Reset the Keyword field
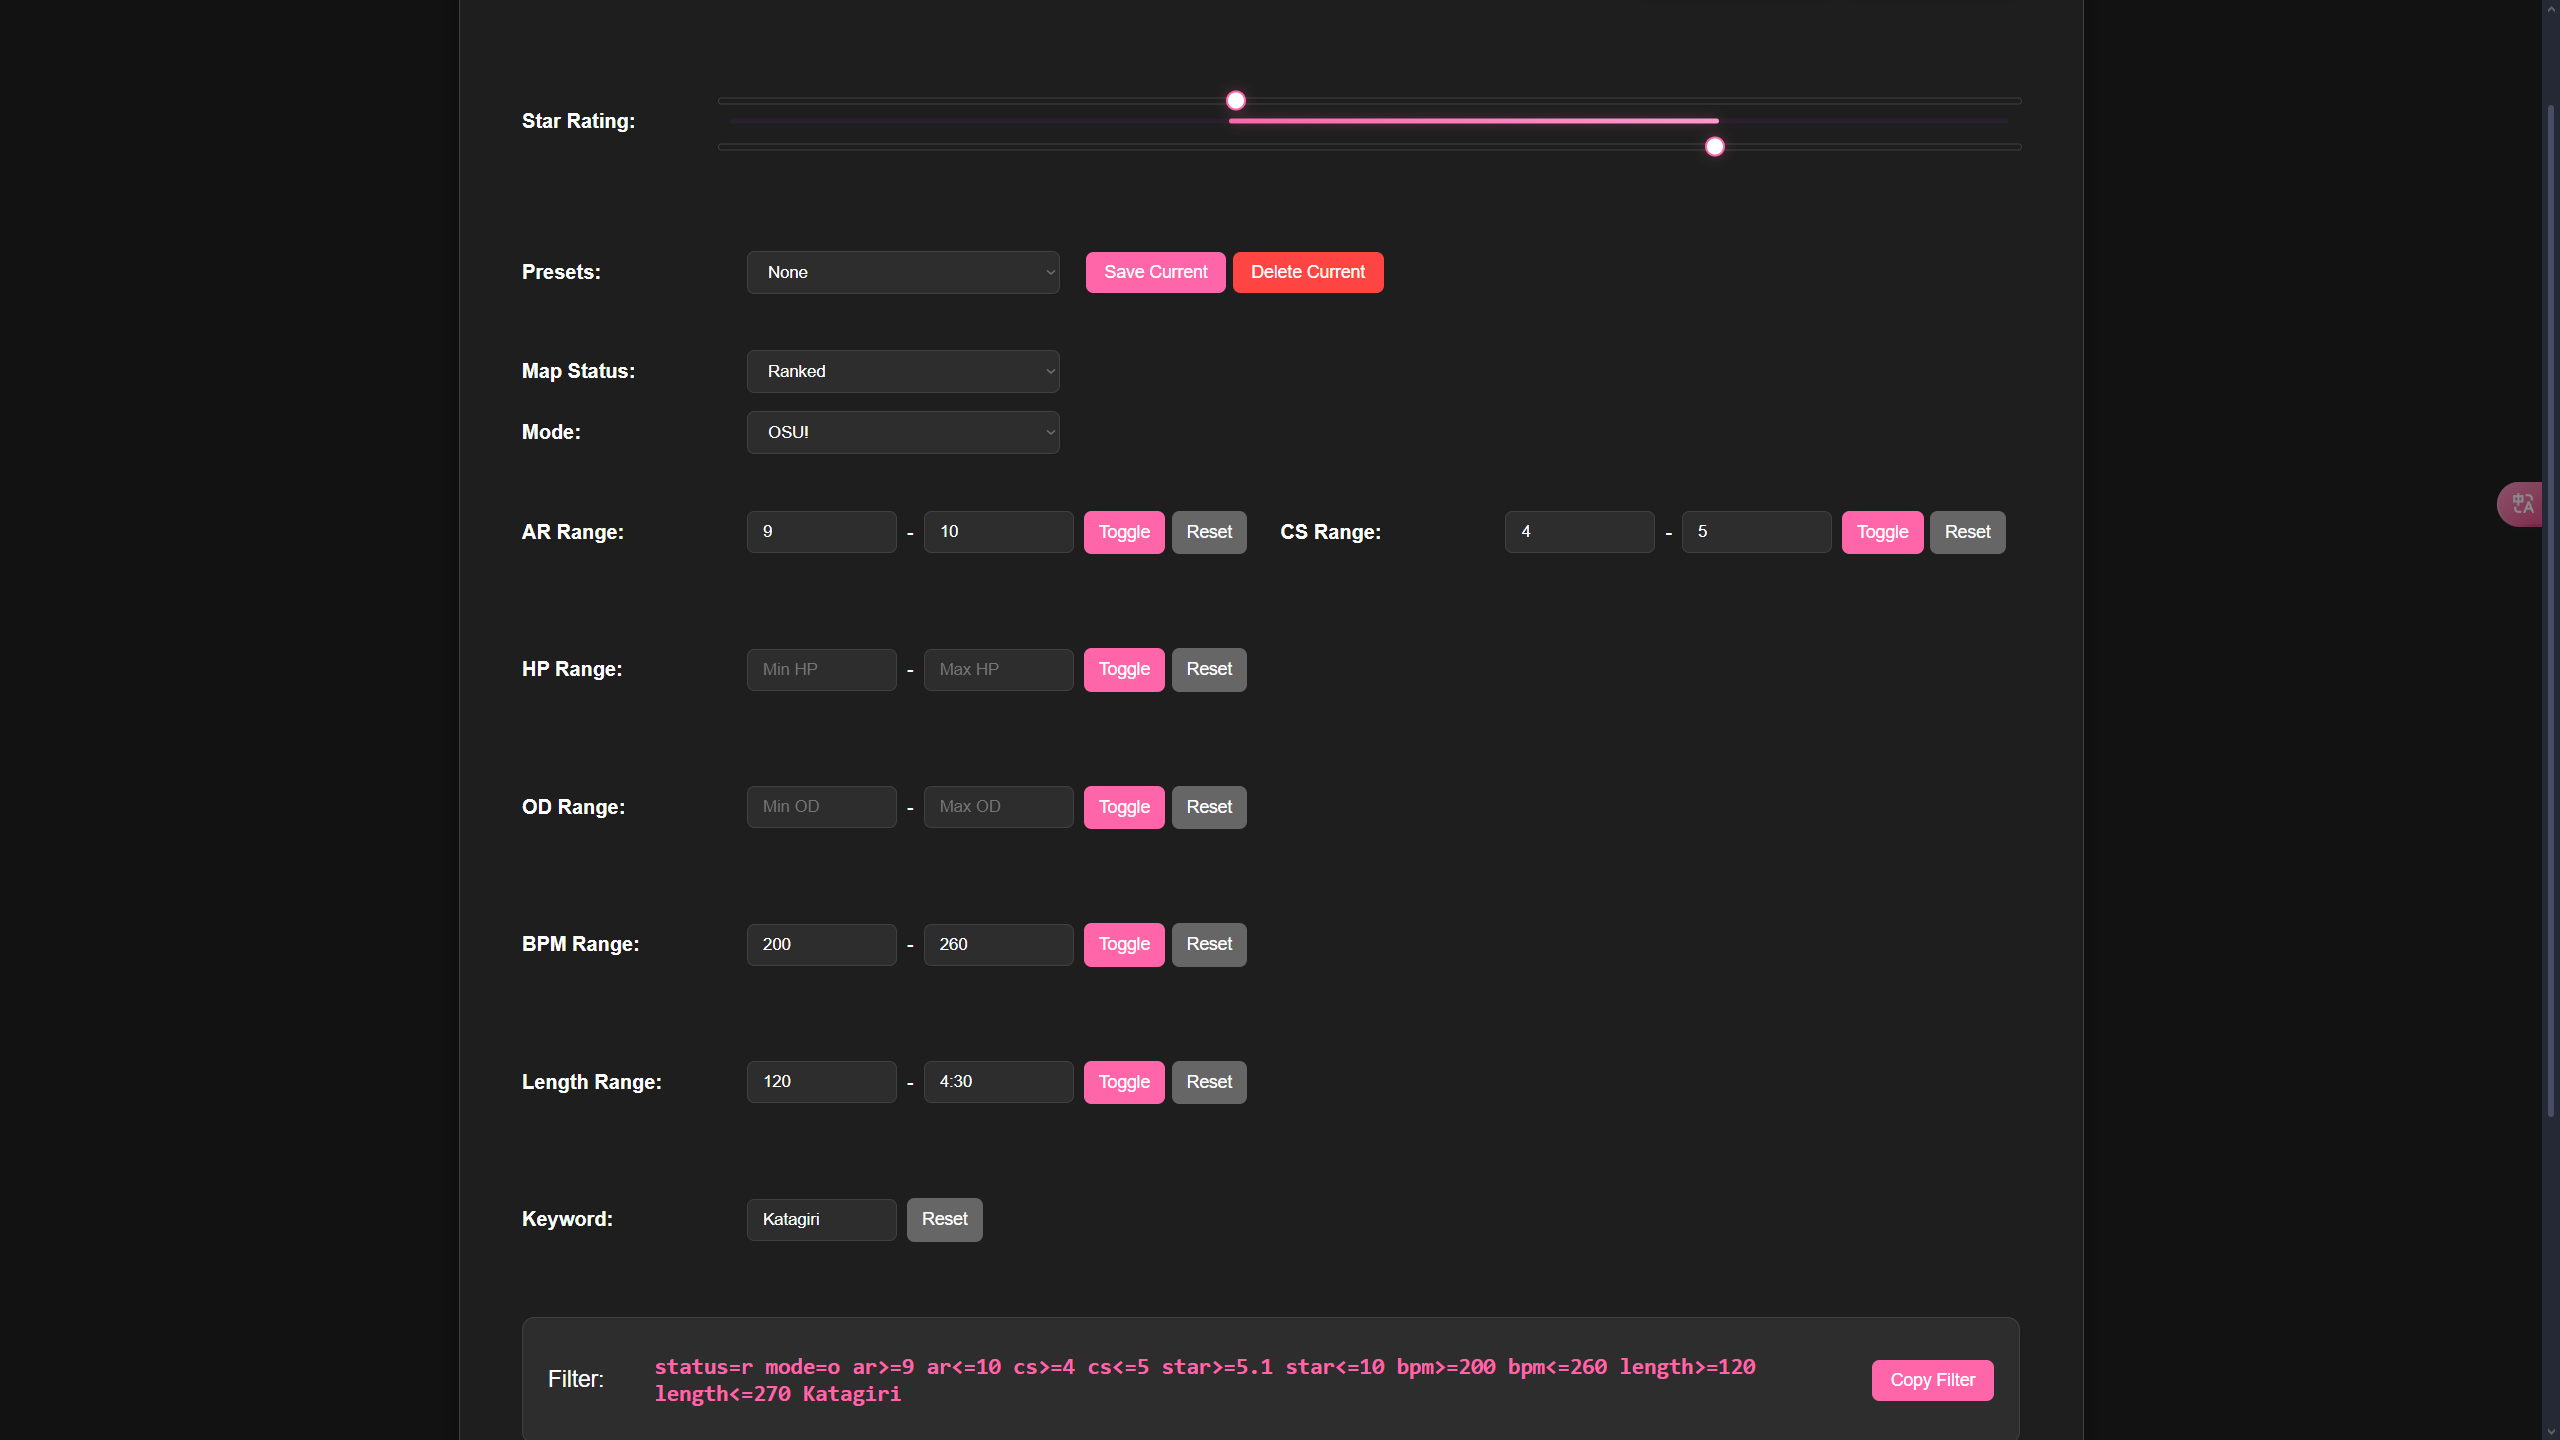Image resolution: width=2560 pixels, height=1440 pixels. tap(944, 1219)
